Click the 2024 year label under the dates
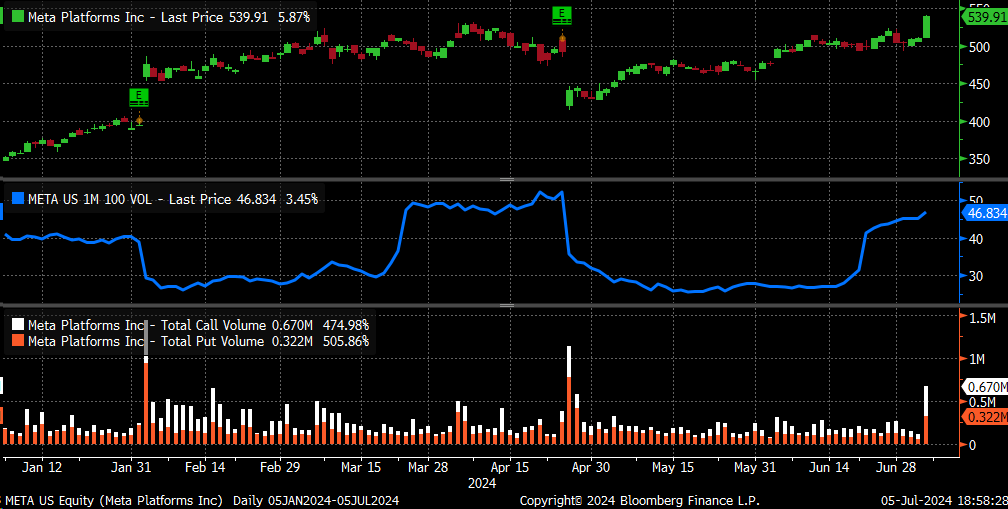The width and height of the screenshot is (1008, 509). [482, 482]
